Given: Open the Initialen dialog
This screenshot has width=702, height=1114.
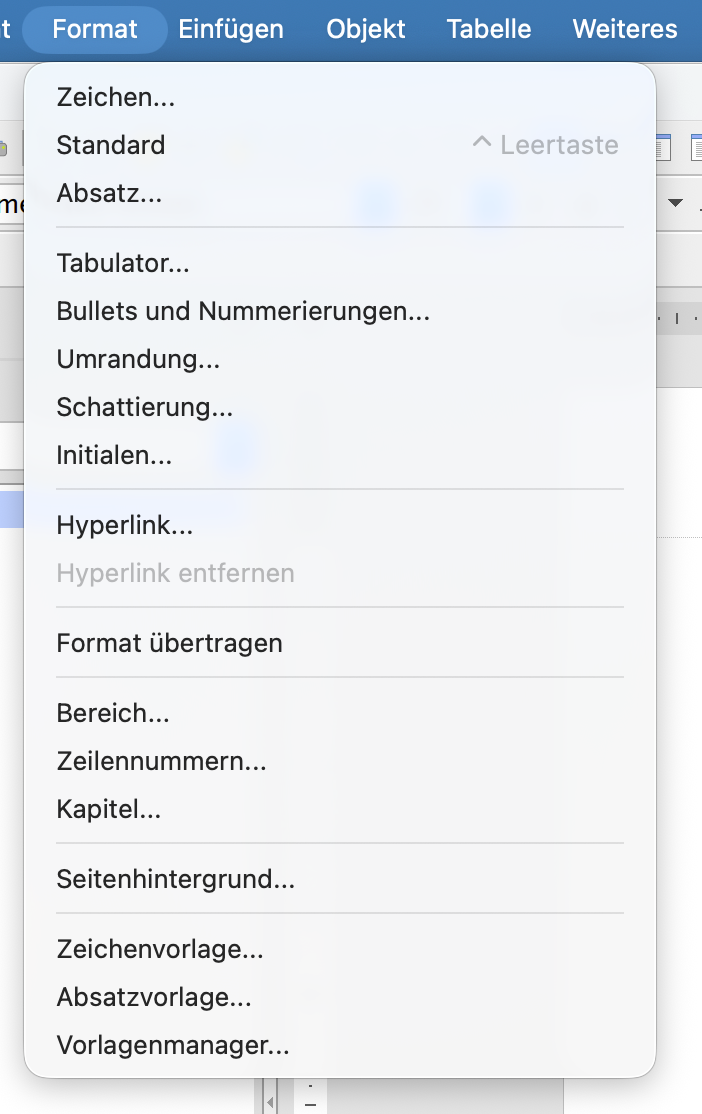Looking at the screenshot, I should point(115,455).
